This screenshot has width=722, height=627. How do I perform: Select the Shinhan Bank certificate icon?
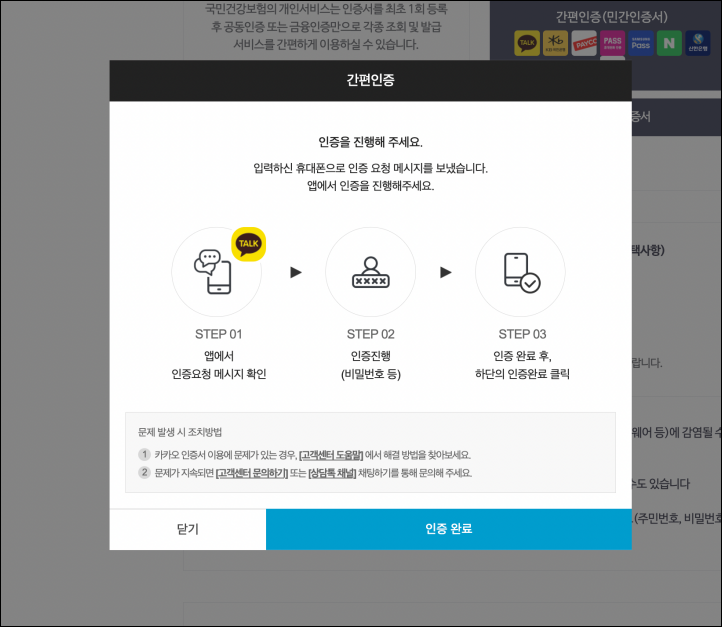tap(698, 43)
